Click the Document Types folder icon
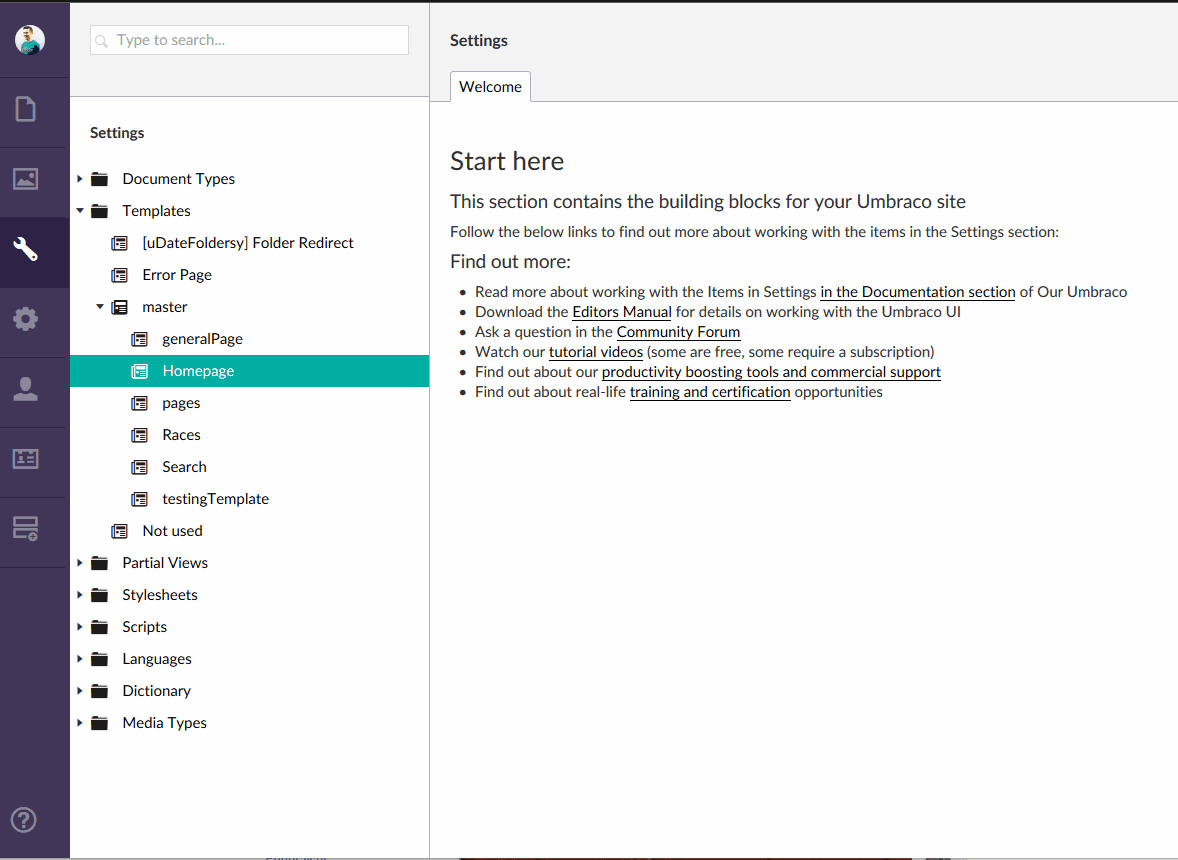 click(99, 179)
